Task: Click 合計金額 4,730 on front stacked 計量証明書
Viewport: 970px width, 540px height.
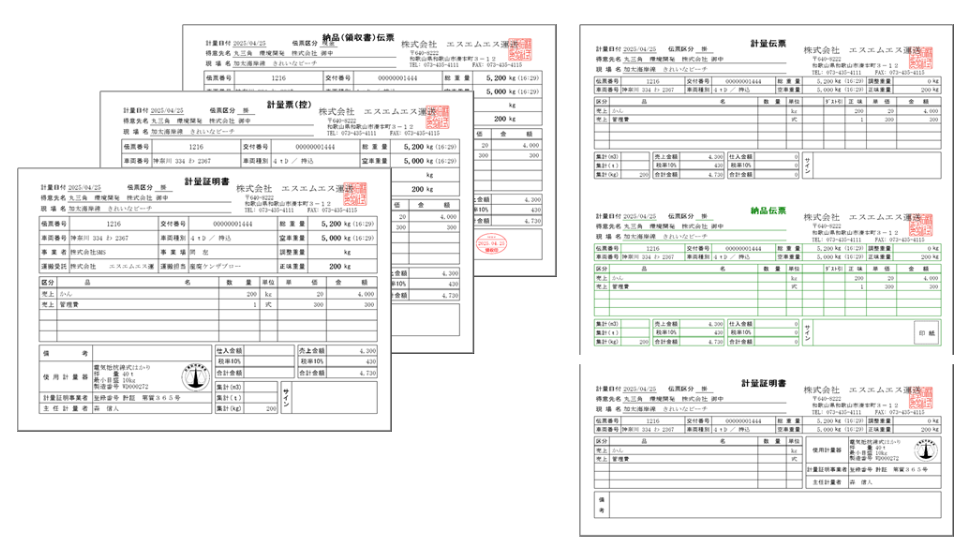Action: tap(353, 373)
